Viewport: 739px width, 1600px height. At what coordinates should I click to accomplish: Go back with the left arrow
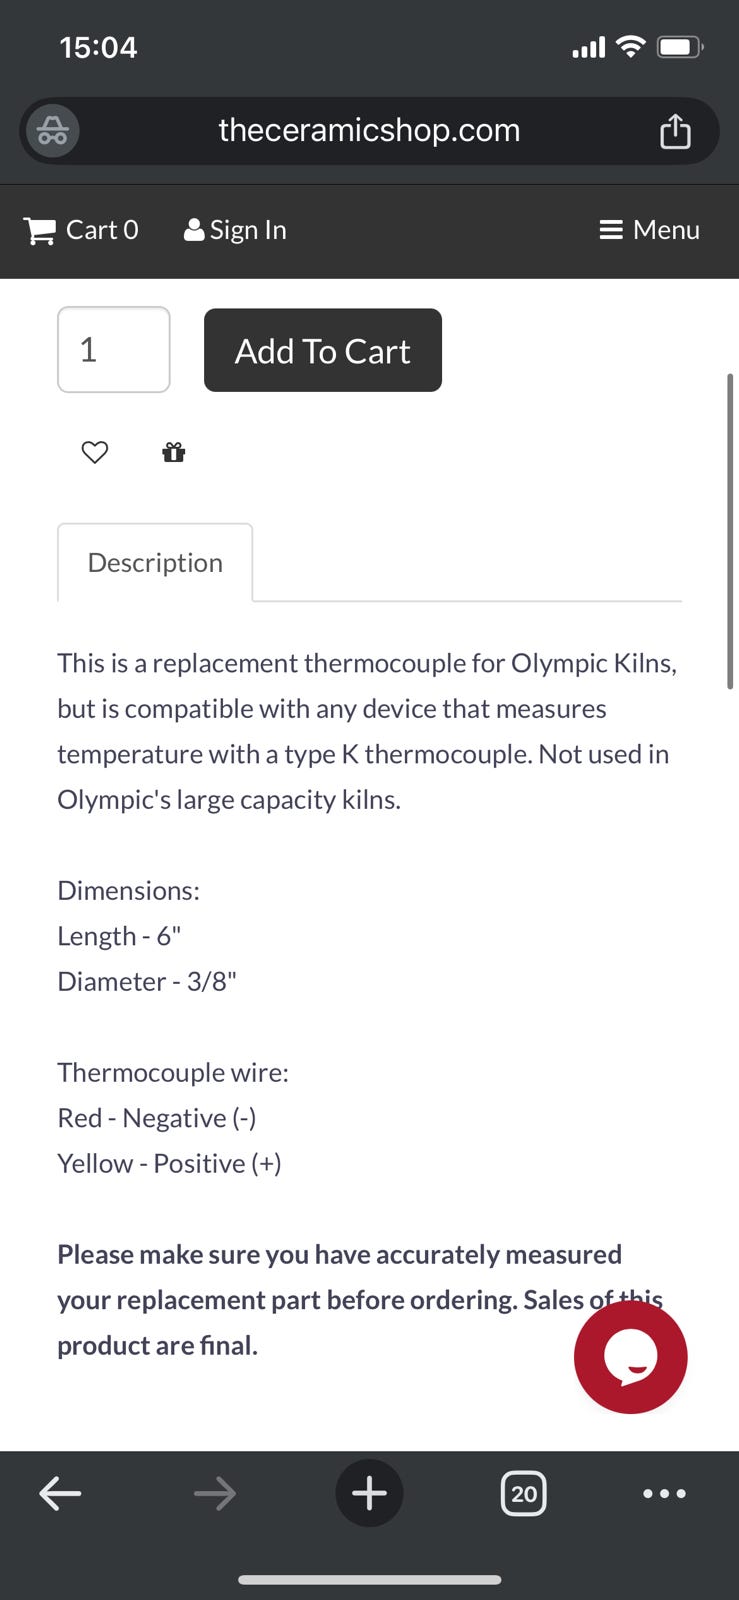point(60,1494)
